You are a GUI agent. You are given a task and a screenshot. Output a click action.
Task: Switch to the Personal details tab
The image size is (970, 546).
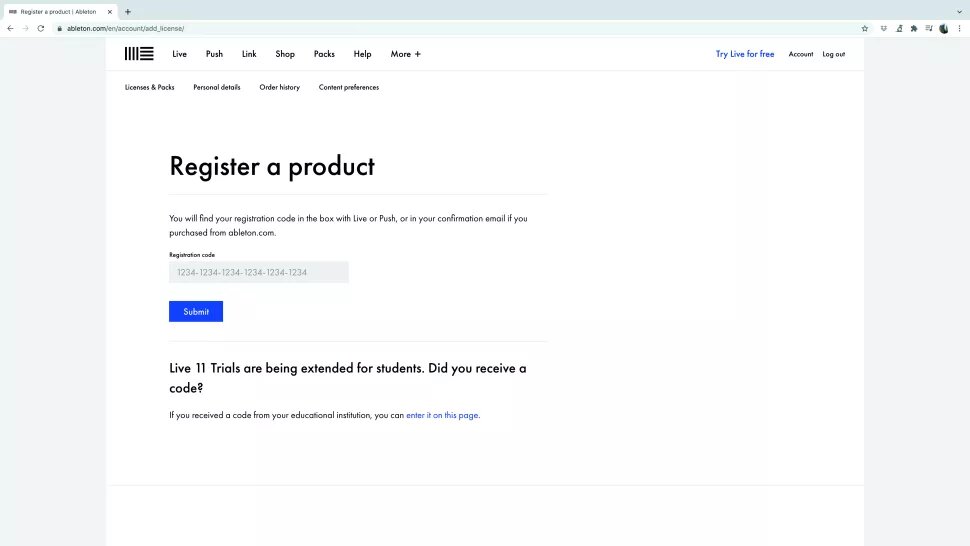tap(217, 87)
